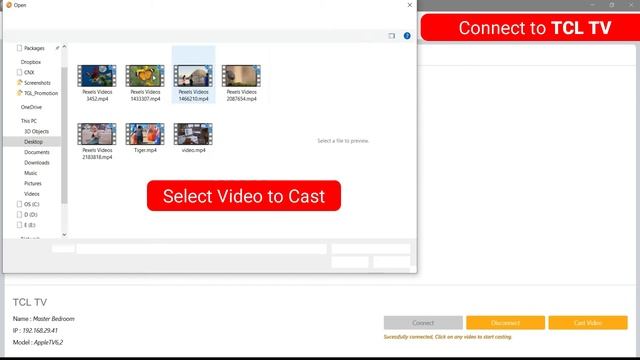Click the CNX folder icon
This screenshot has height=360, width=640.
[19, 72]
